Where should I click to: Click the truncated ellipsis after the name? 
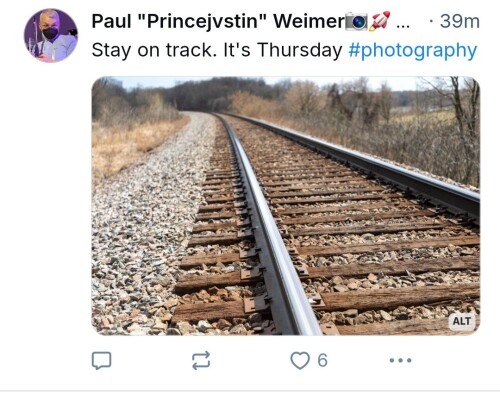[x=403, y=25]
